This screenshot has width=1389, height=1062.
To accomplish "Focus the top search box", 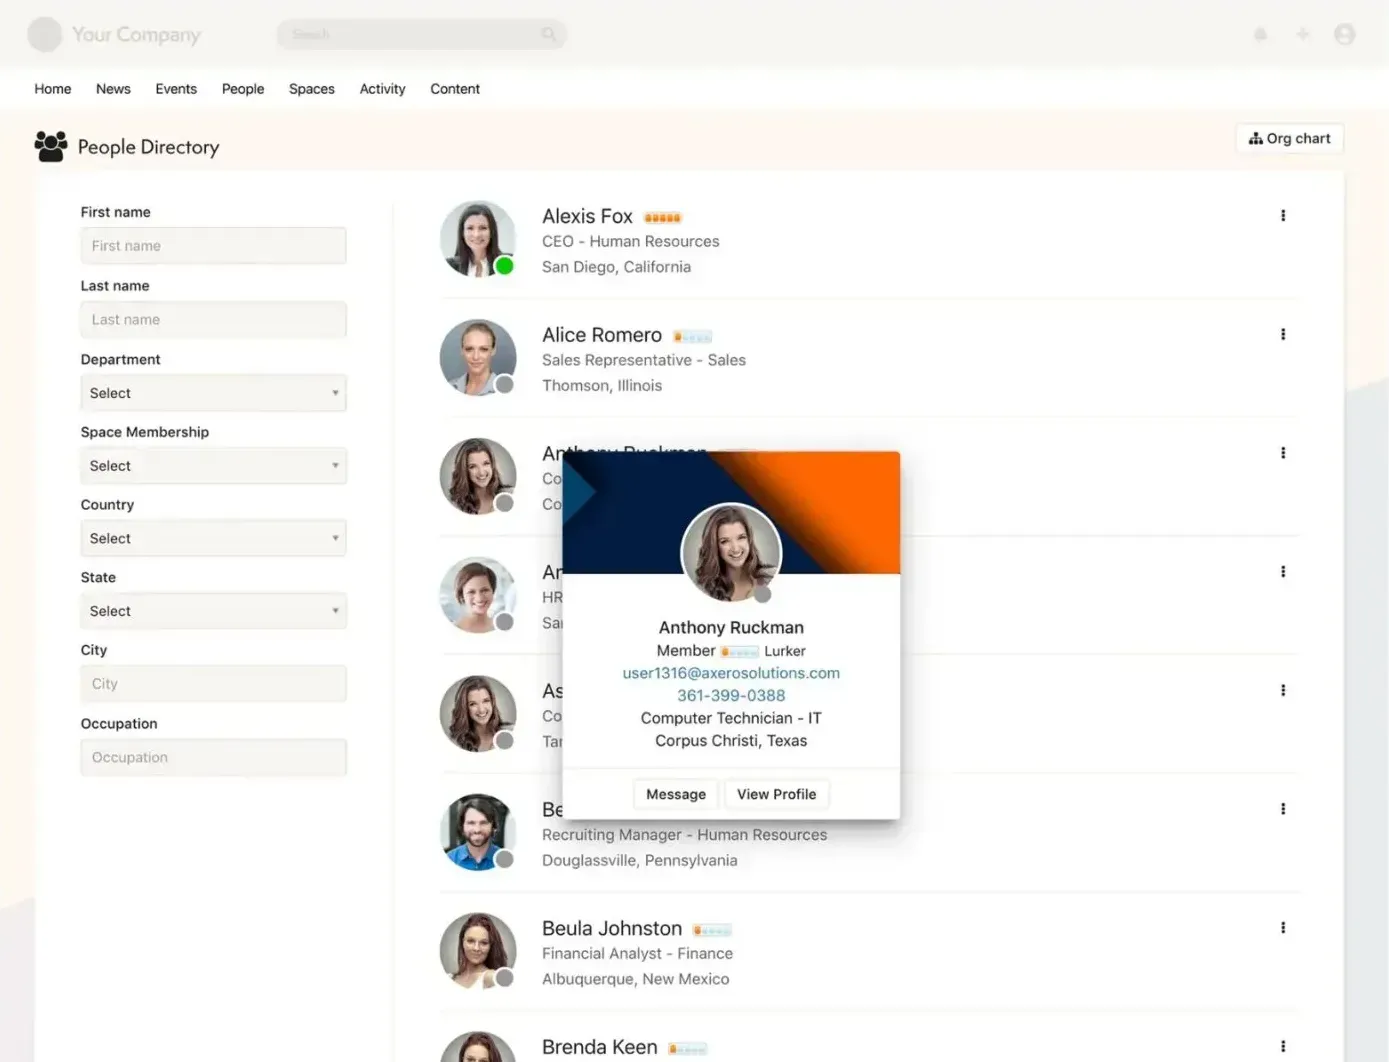I will click(421, 34).
